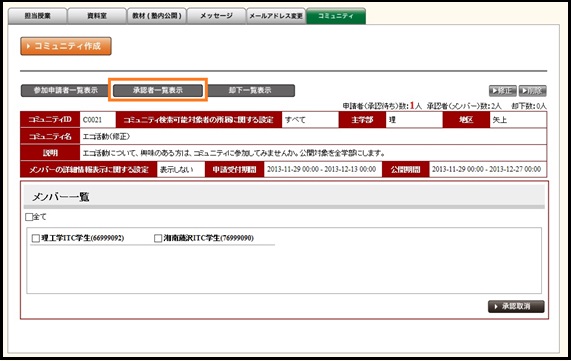Open the メールアドレス変更 tab
Screen dimensions: 571x361
[276, 16]
